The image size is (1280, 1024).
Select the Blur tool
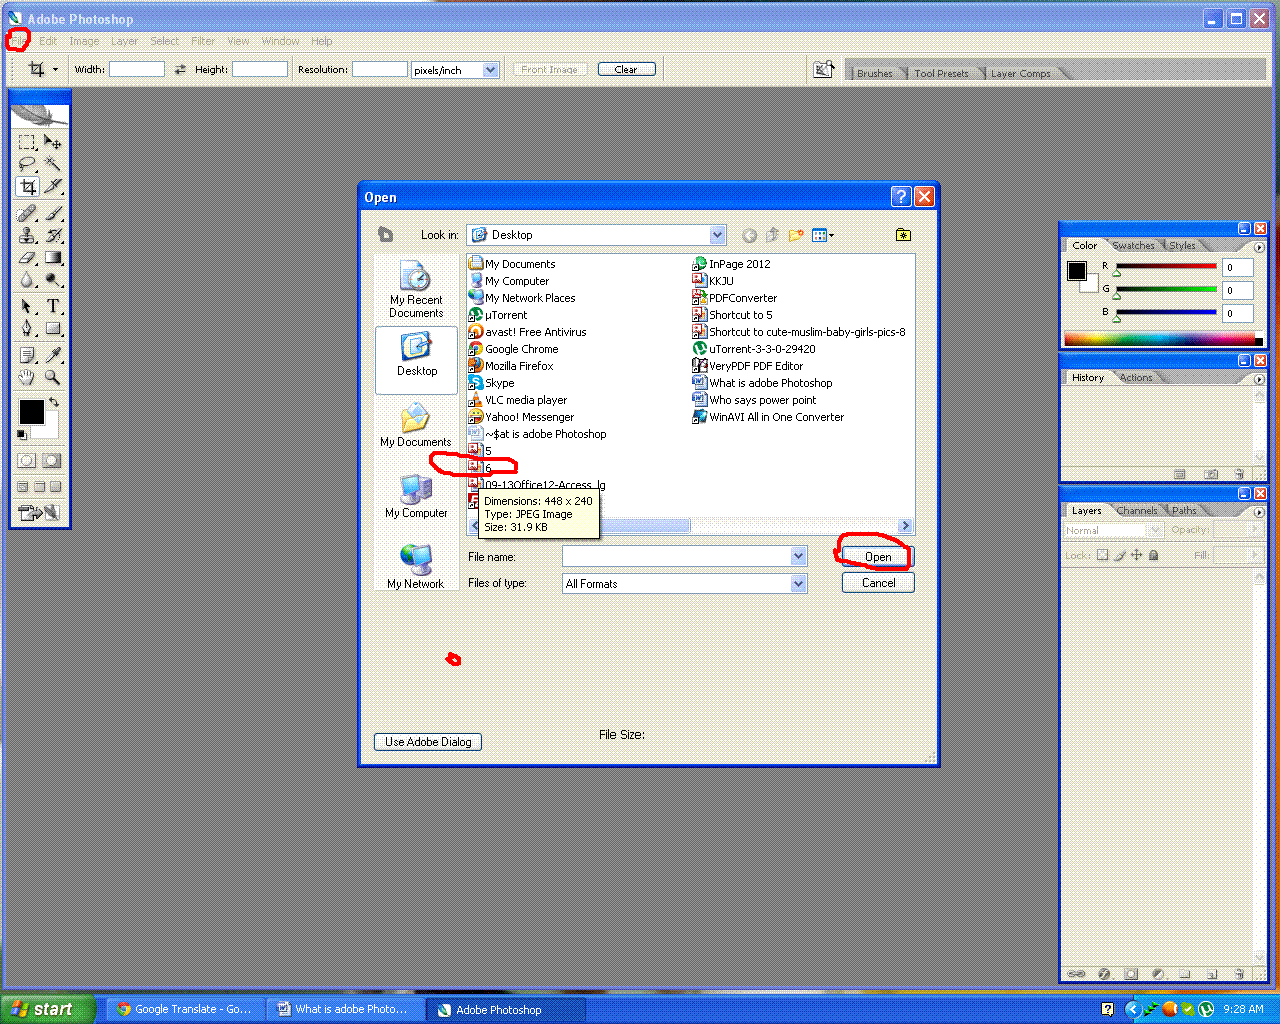tap(27, 280)
